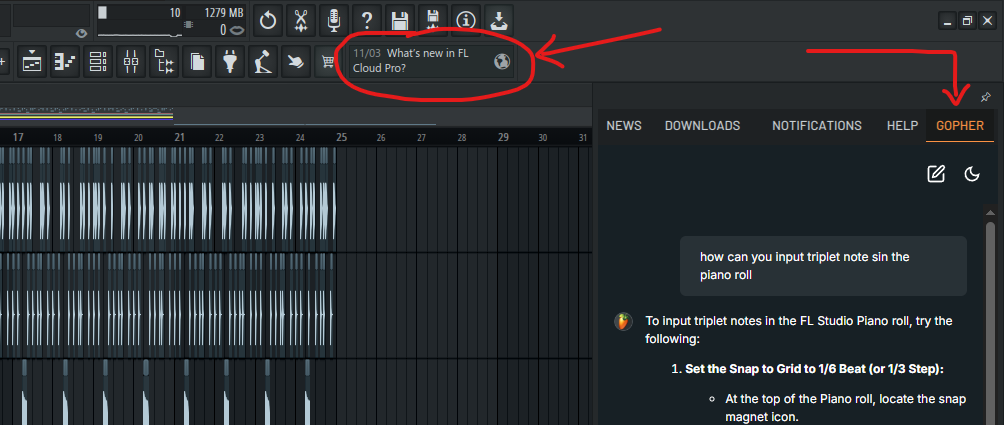This screenshot has height=425, width=1004.
Task: Open the Mixer with the faders icon
Action: (131, 61)
